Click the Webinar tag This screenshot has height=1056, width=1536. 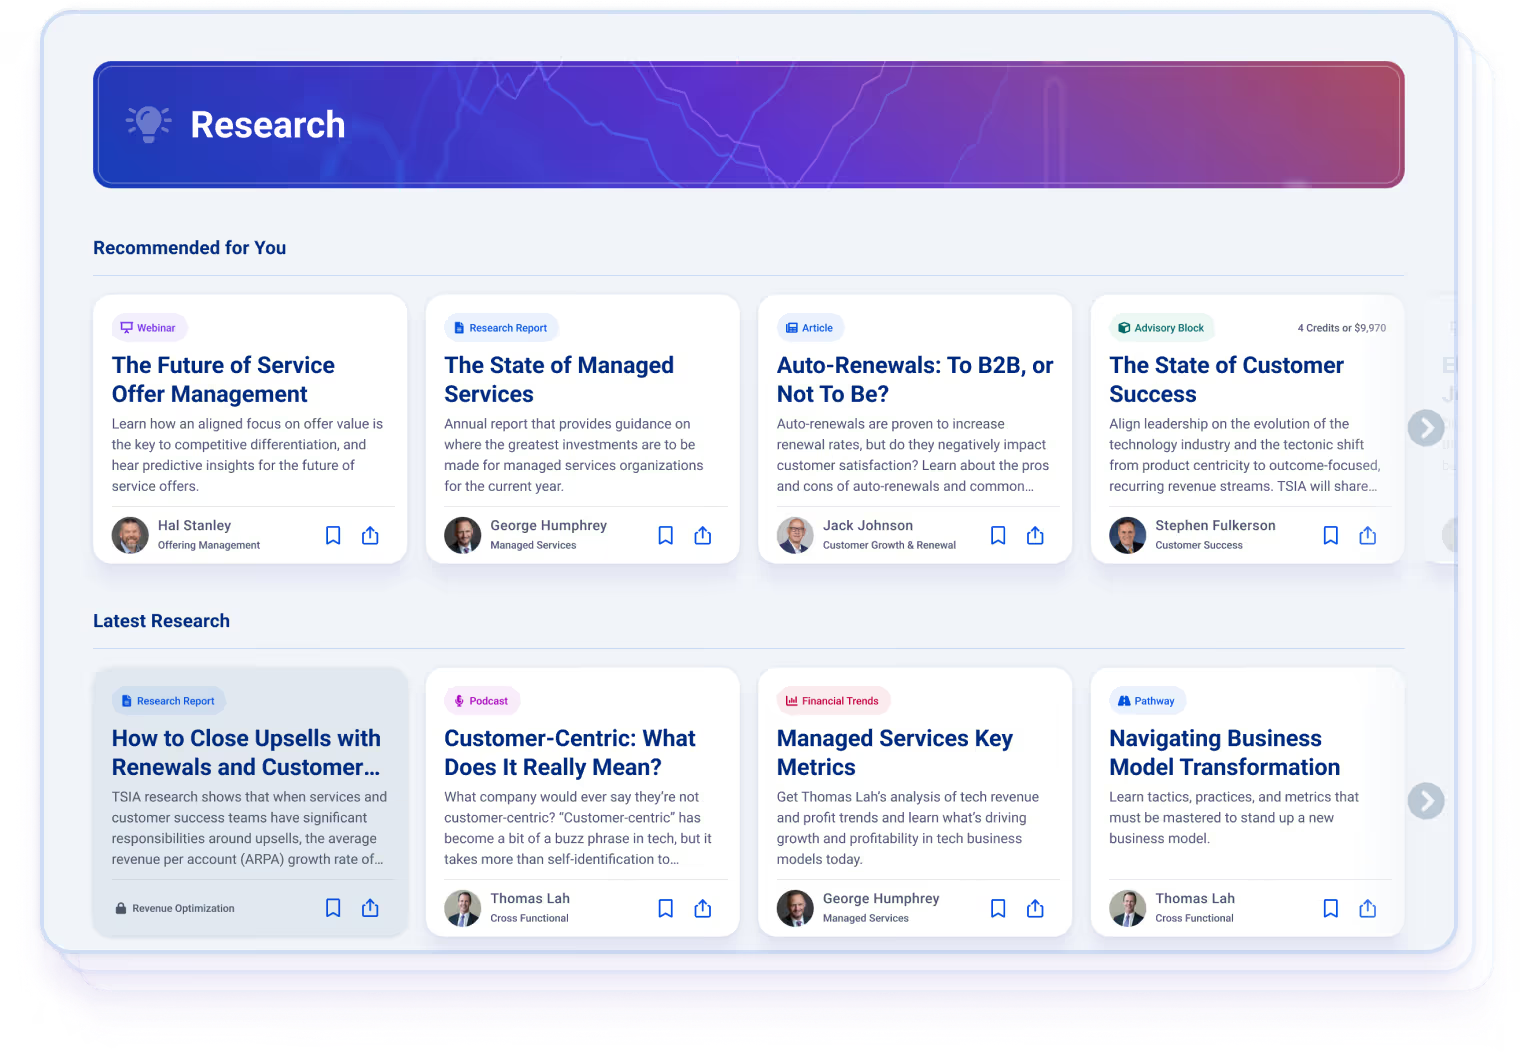click(x=148, y=328)
